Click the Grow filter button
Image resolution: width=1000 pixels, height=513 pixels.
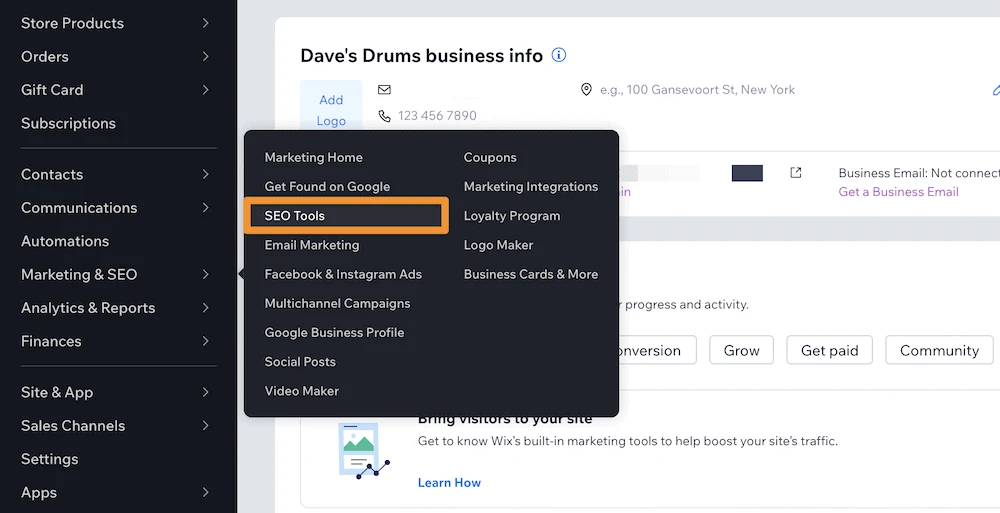coord(742,350)
